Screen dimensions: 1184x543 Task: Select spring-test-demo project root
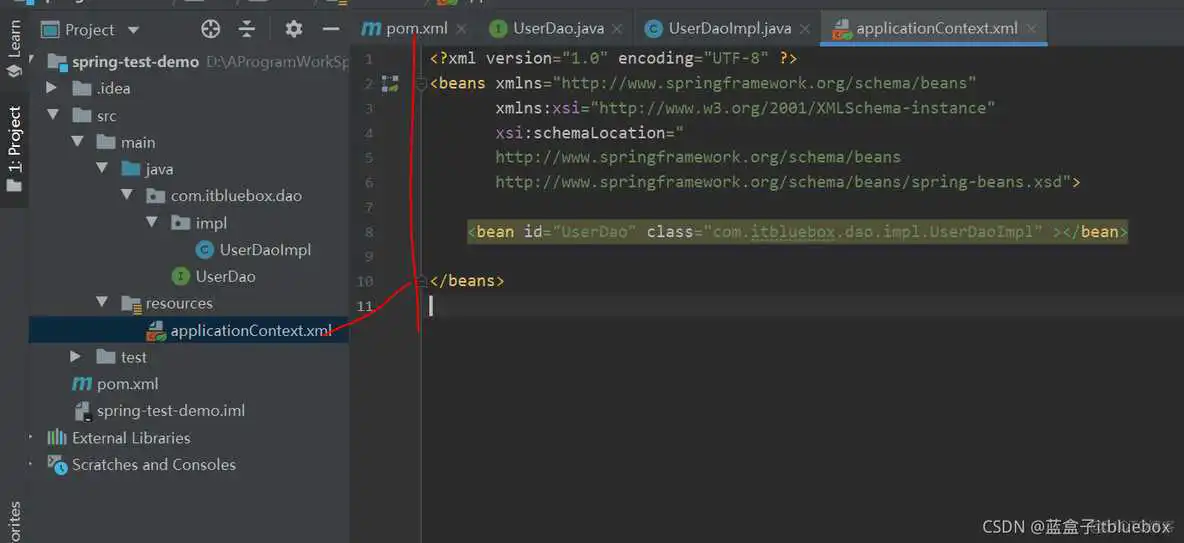pos(136,62)
